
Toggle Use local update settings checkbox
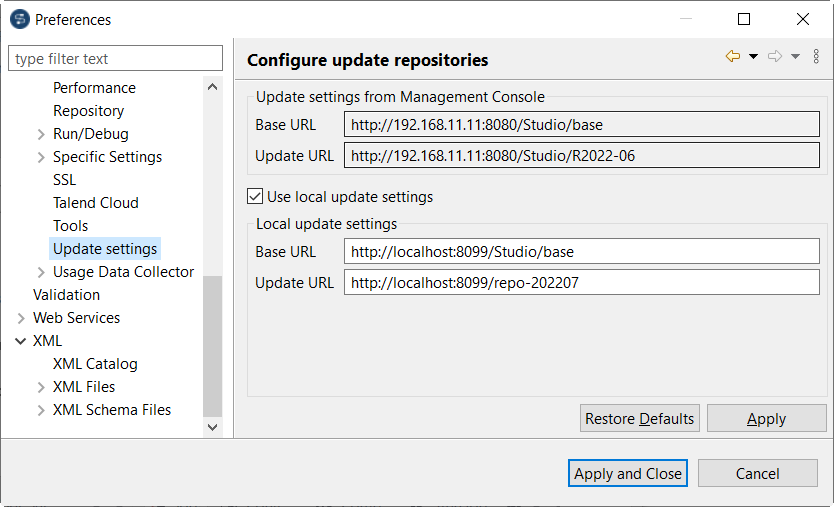pyautogui.click(x=255, y=197)
